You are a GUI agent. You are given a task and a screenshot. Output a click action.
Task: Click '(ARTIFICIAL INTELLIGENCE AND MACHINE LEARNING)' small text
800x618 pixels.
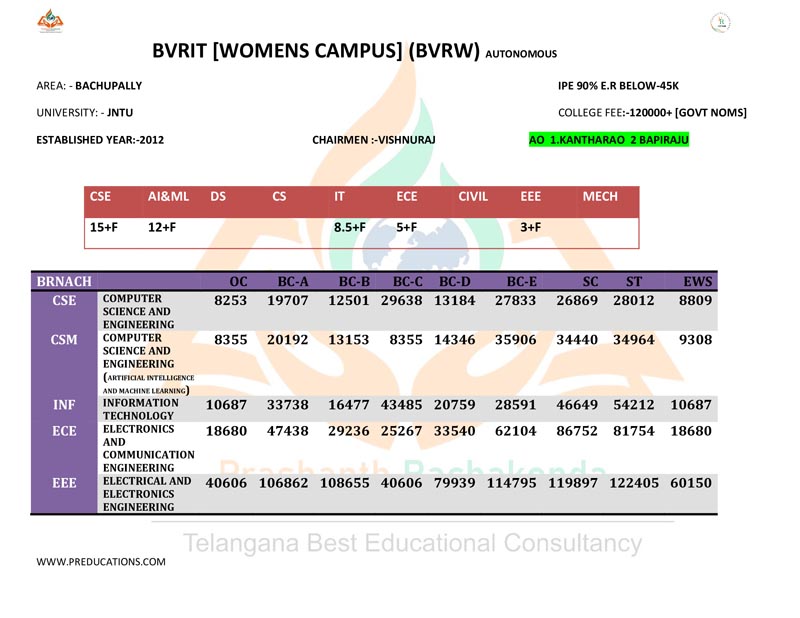[x=148, y=384]
